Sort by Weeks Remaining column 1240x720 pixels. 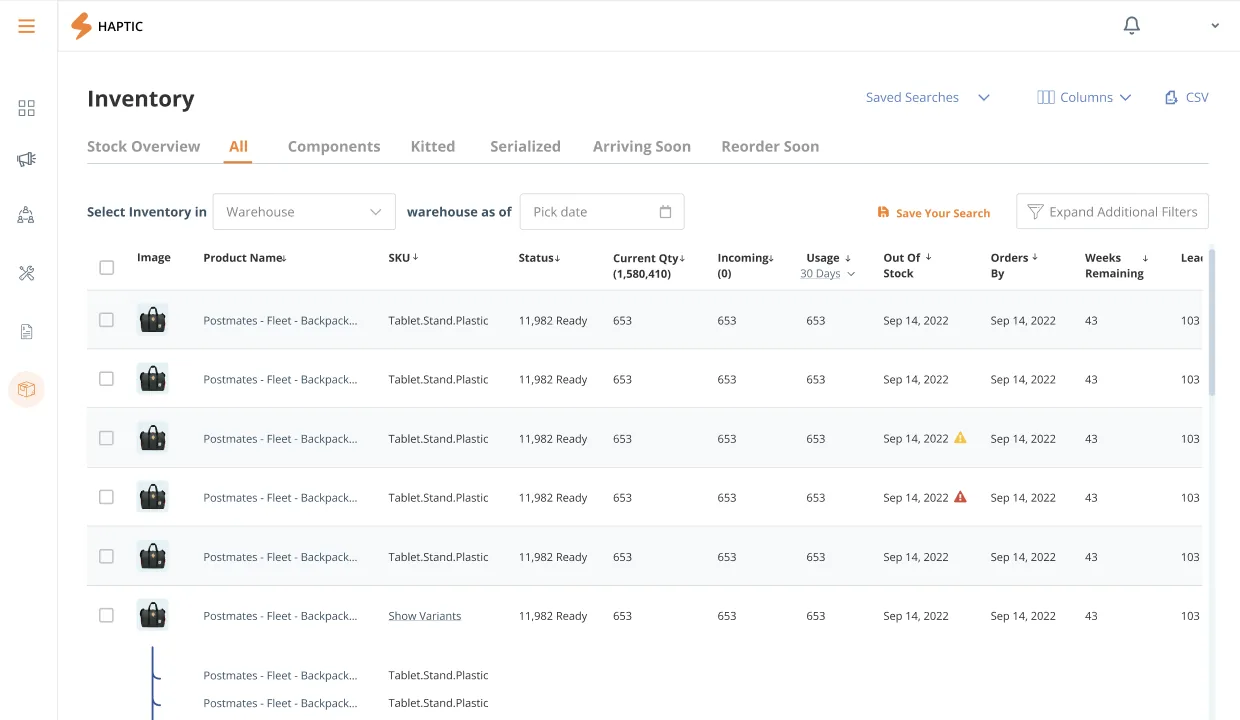pos(1116,265)
